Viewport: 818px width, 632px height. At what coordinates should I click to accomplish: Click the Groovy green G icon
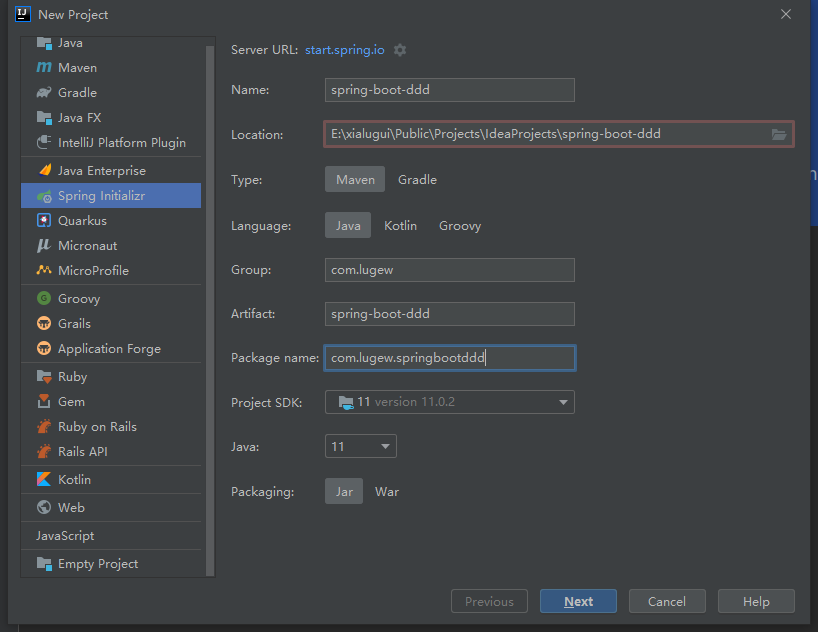click(44, 298)
